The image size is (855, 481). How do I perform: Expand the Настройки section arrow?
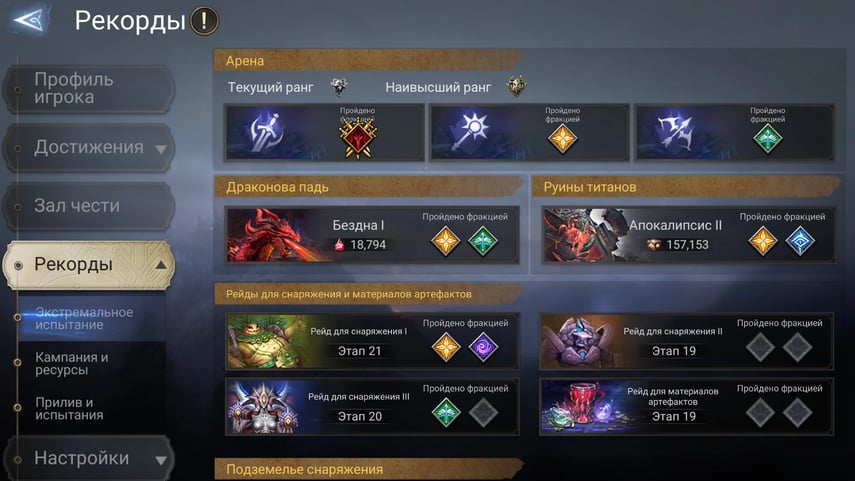pyautogui.click(x=161, y=460)
